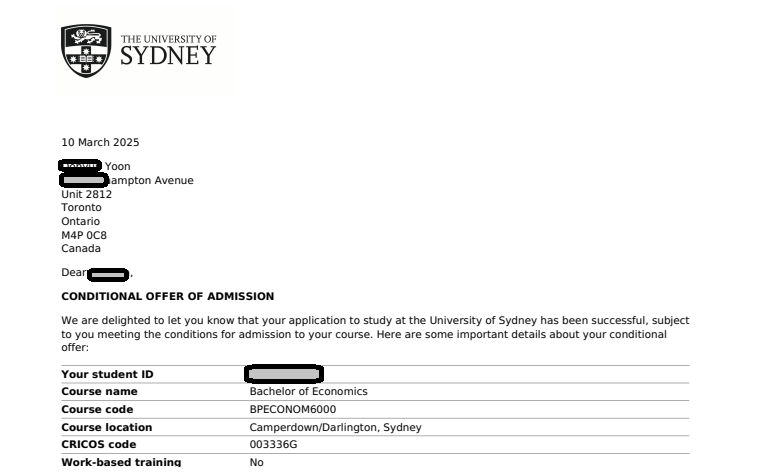Click the Dear salutation line
760x475 pixels.
pyautogui.click(x=96, y=272)
